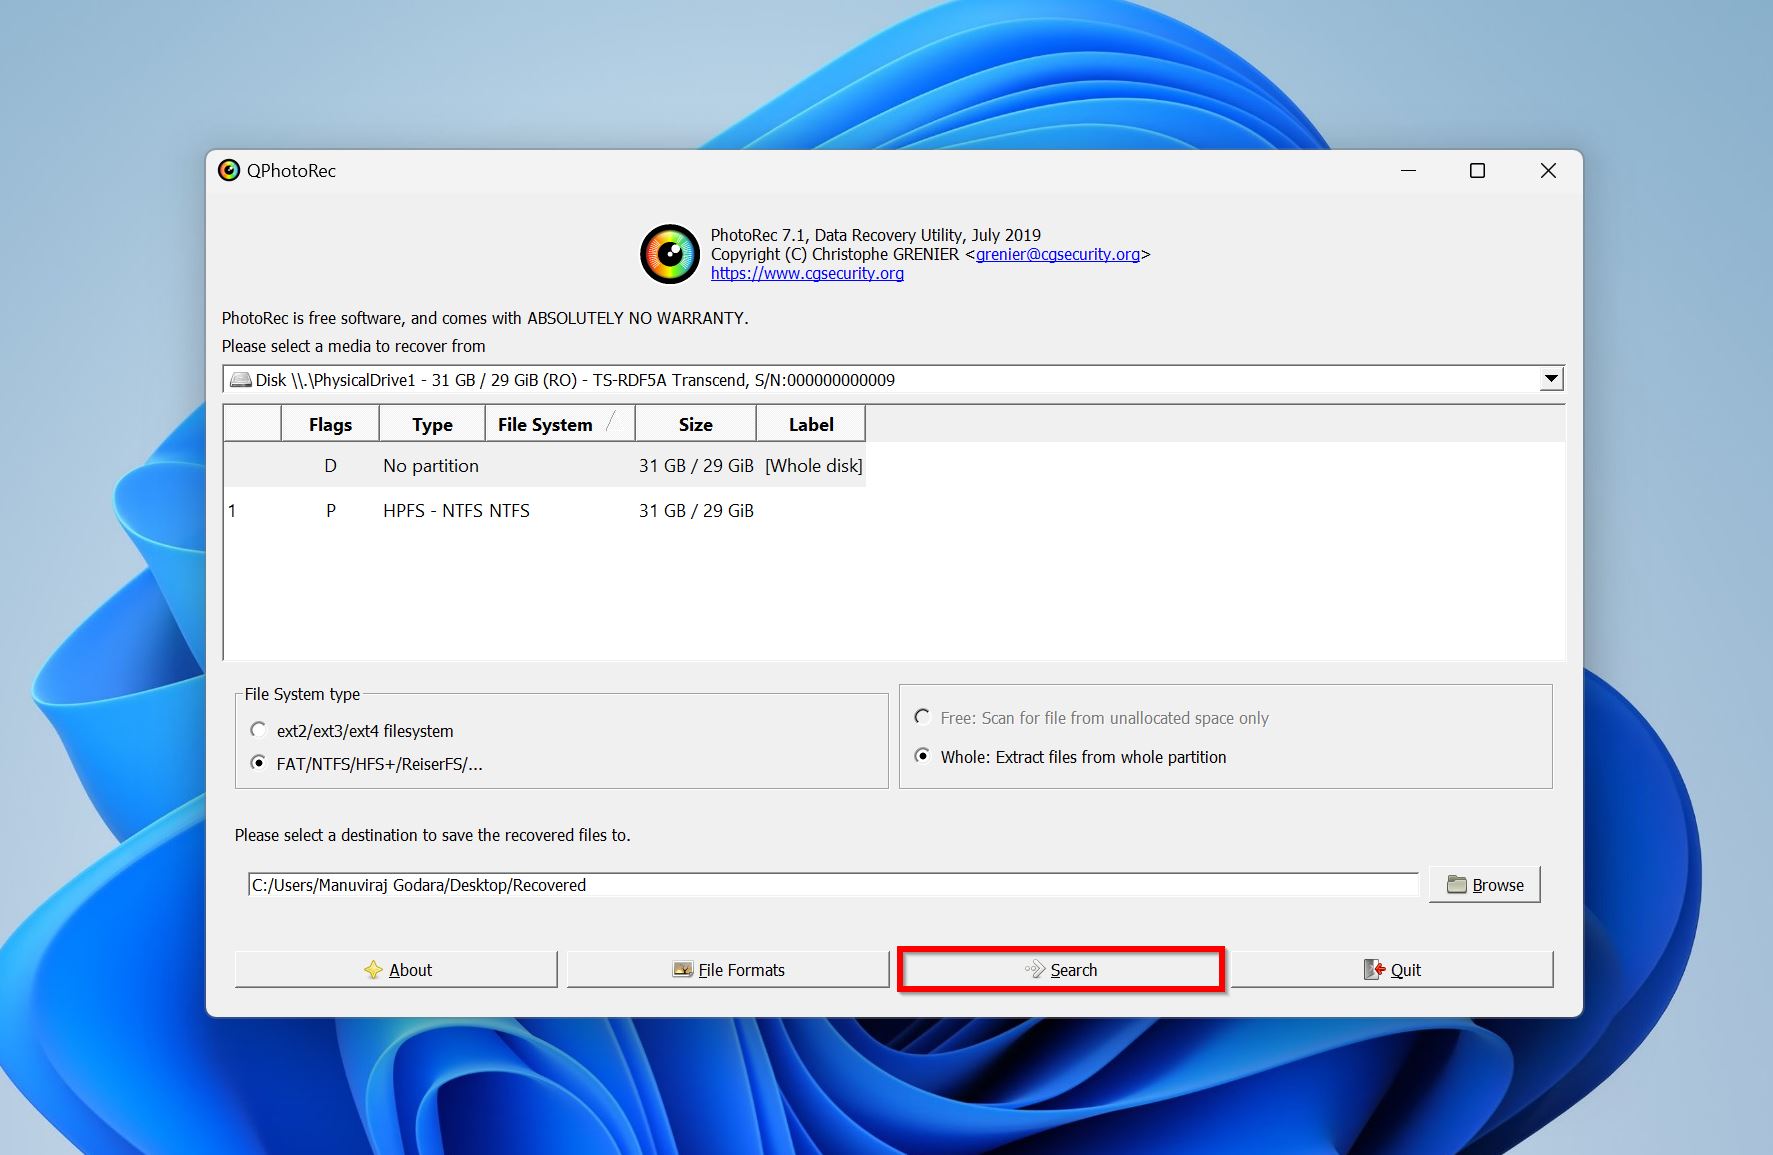The image size is (1773, 1155).
Task: Click the QPhotoRec title bar app icon
Action: click(x=229, y=170)
